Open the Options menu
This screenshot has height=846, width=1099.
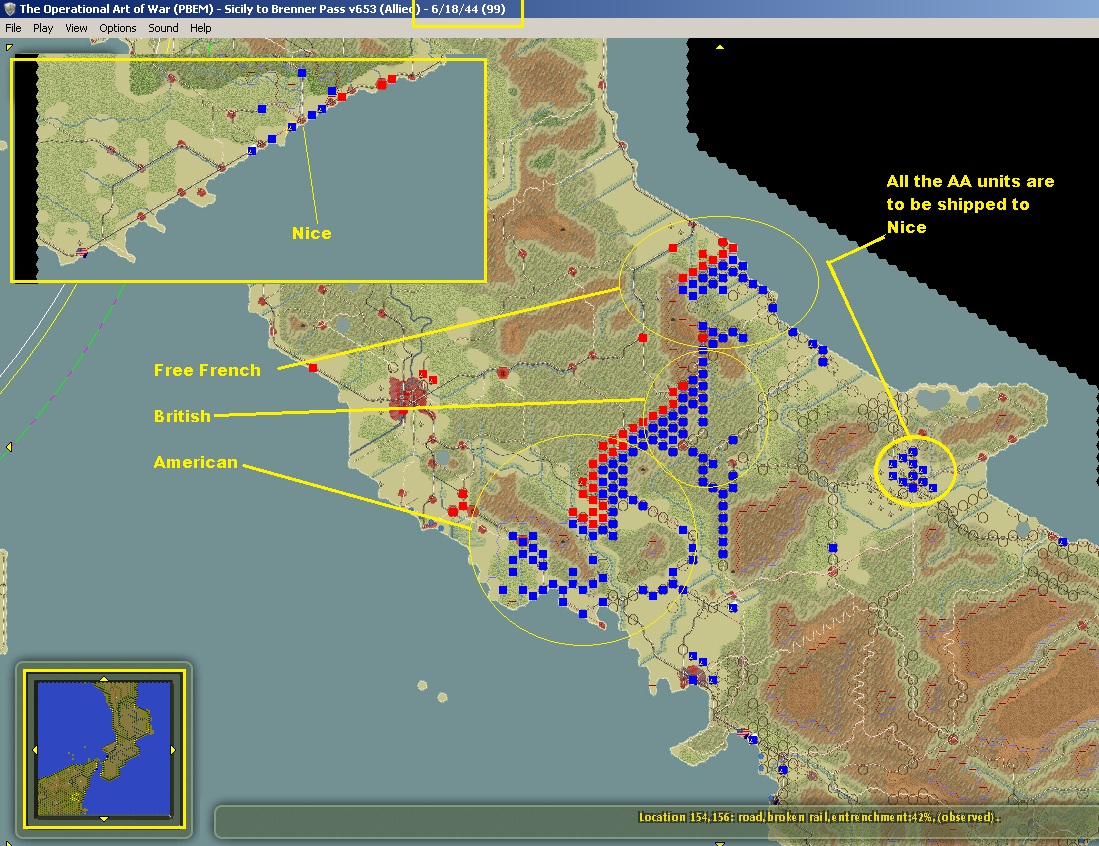coord(118,28)
